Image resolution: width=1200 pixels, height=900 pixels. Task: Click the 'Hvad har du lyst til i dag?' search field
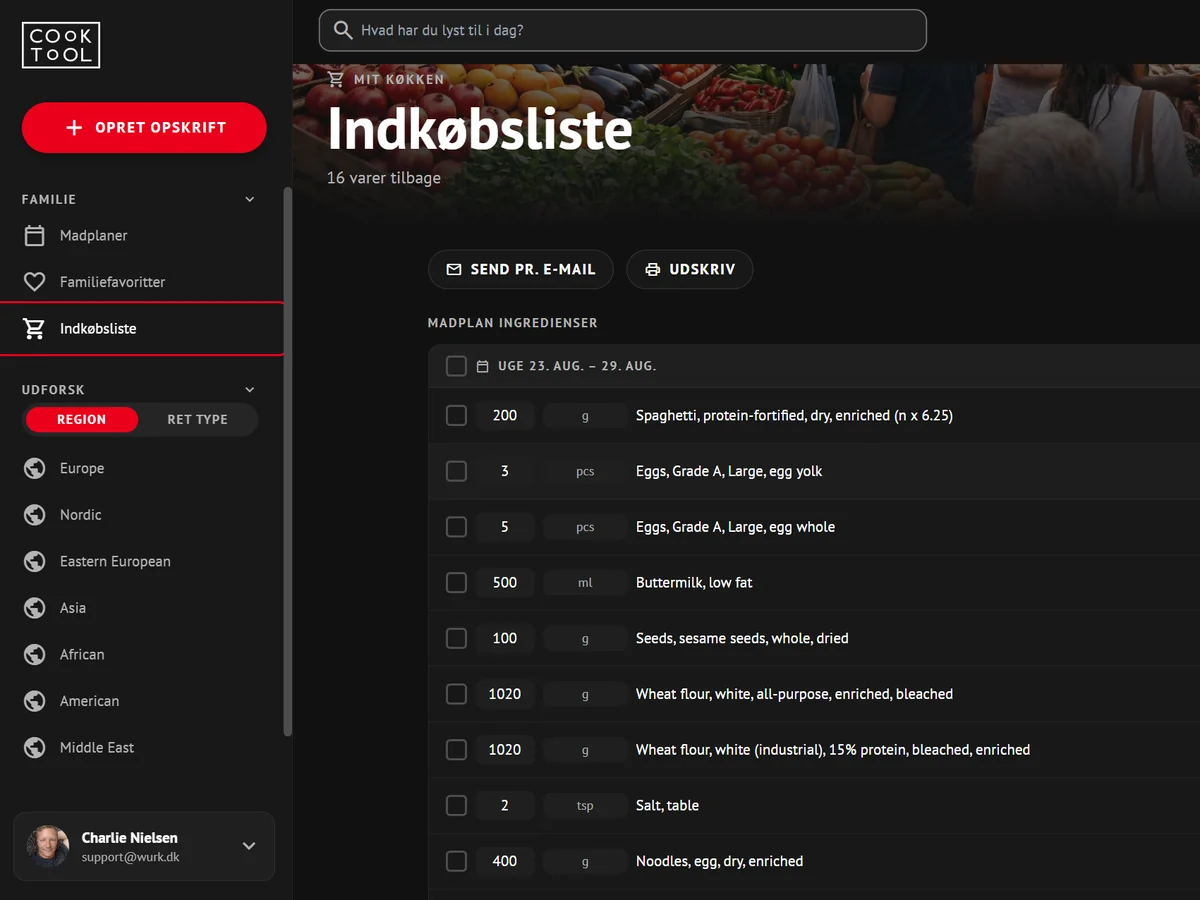623,30
